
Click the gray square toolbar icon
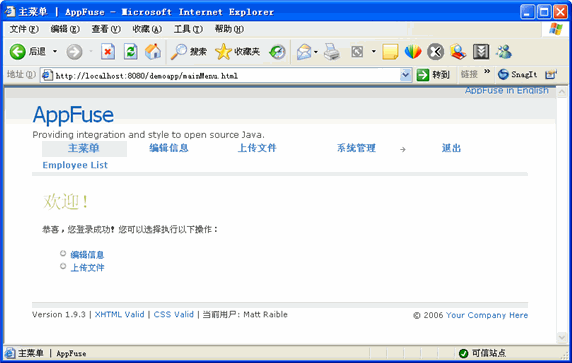coord(357,52)
